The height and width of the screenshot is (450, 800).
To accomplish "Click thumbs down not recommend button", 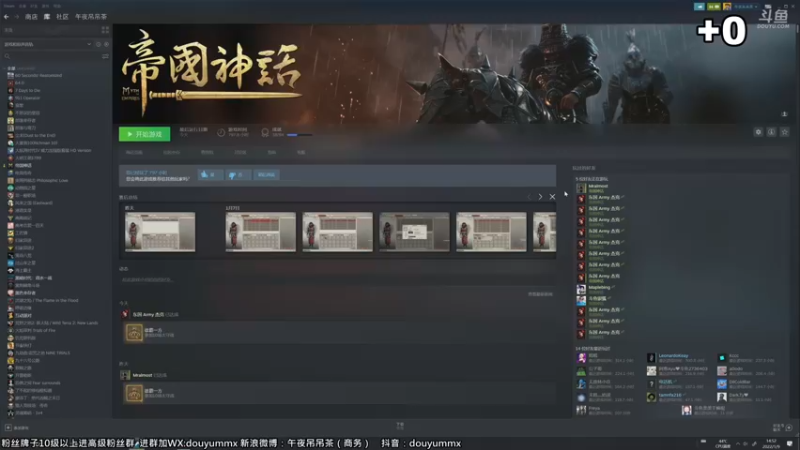I will pos(238,175).
